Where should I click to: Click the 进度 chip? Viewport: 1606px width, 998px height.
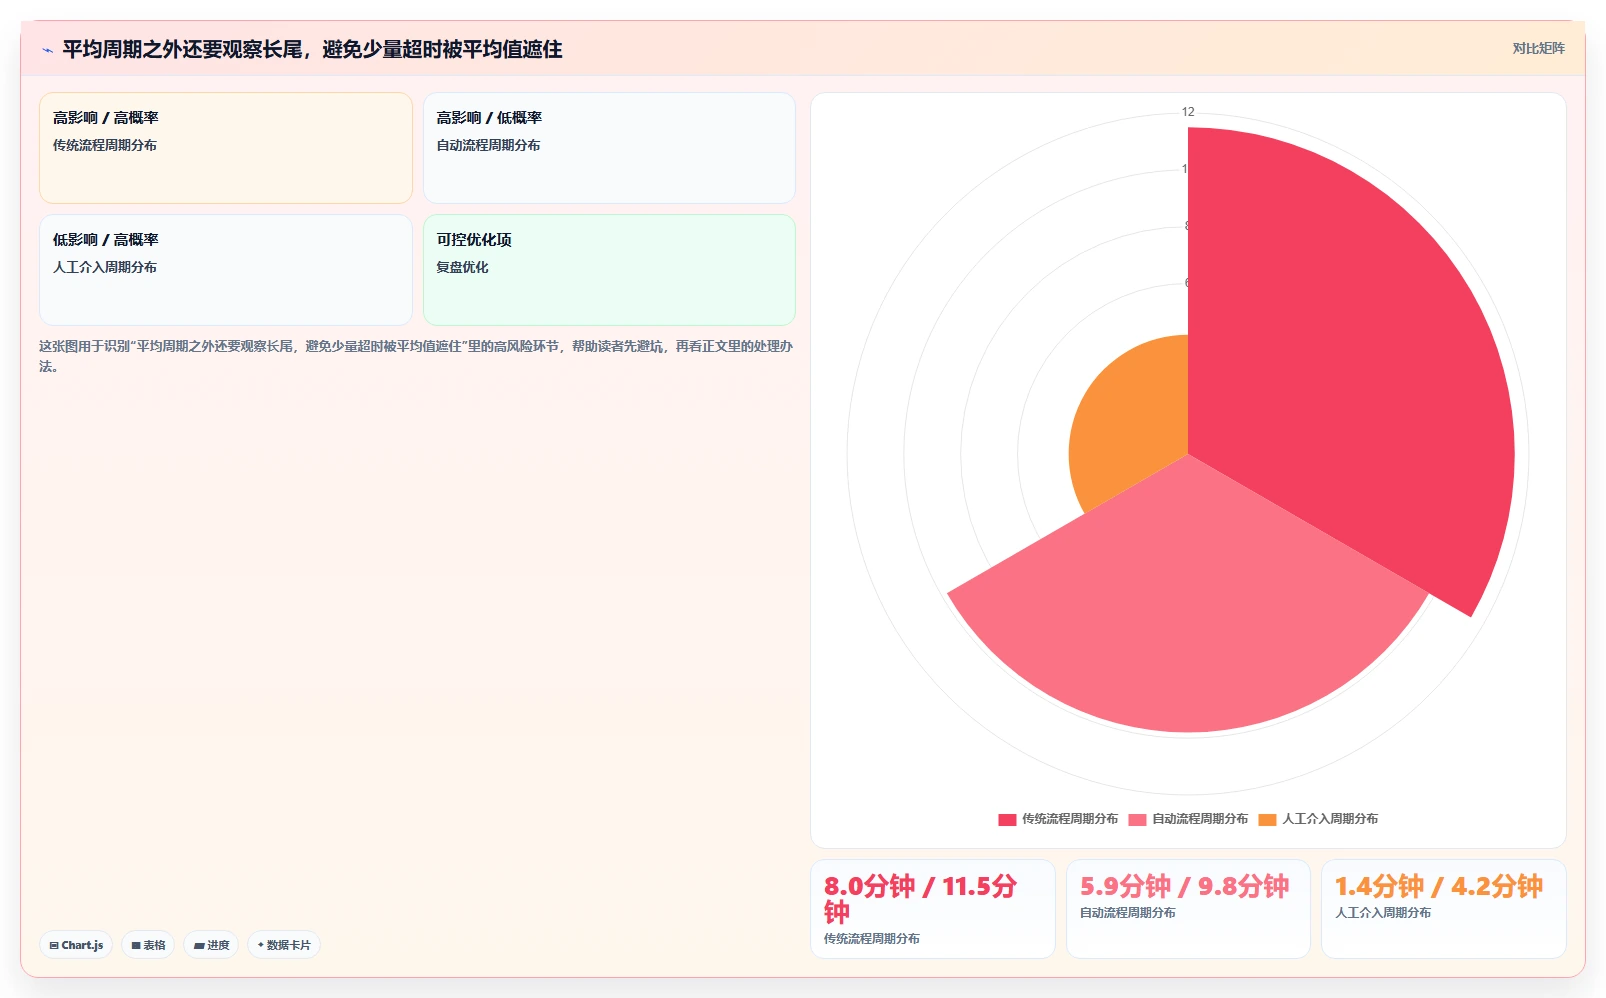[211, 945]
